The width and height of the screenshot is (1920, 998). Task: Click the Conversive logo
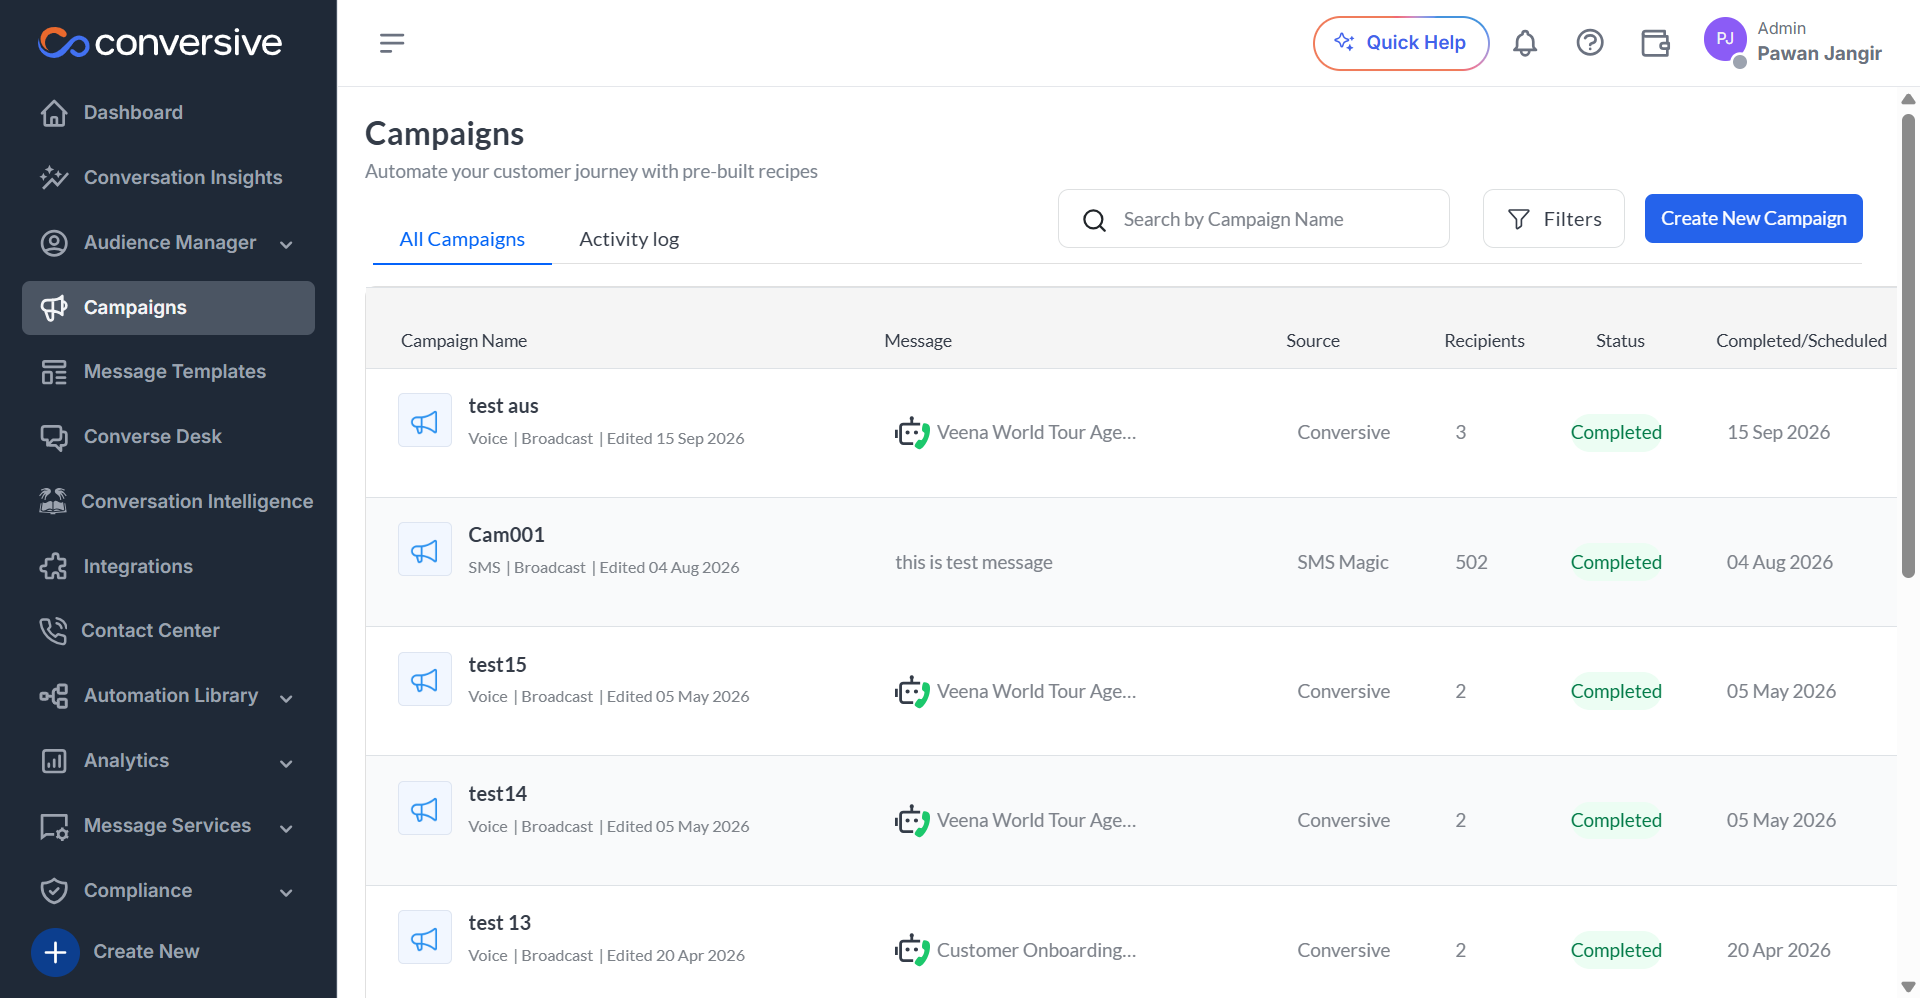click(x=160, y=42)
